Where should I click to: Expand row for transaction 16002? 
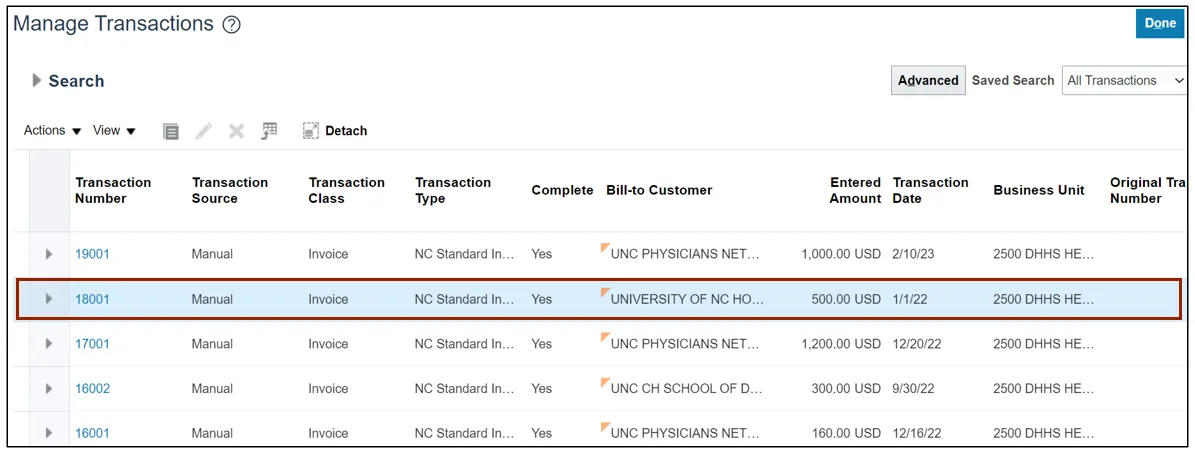click(x=49, y=389)
